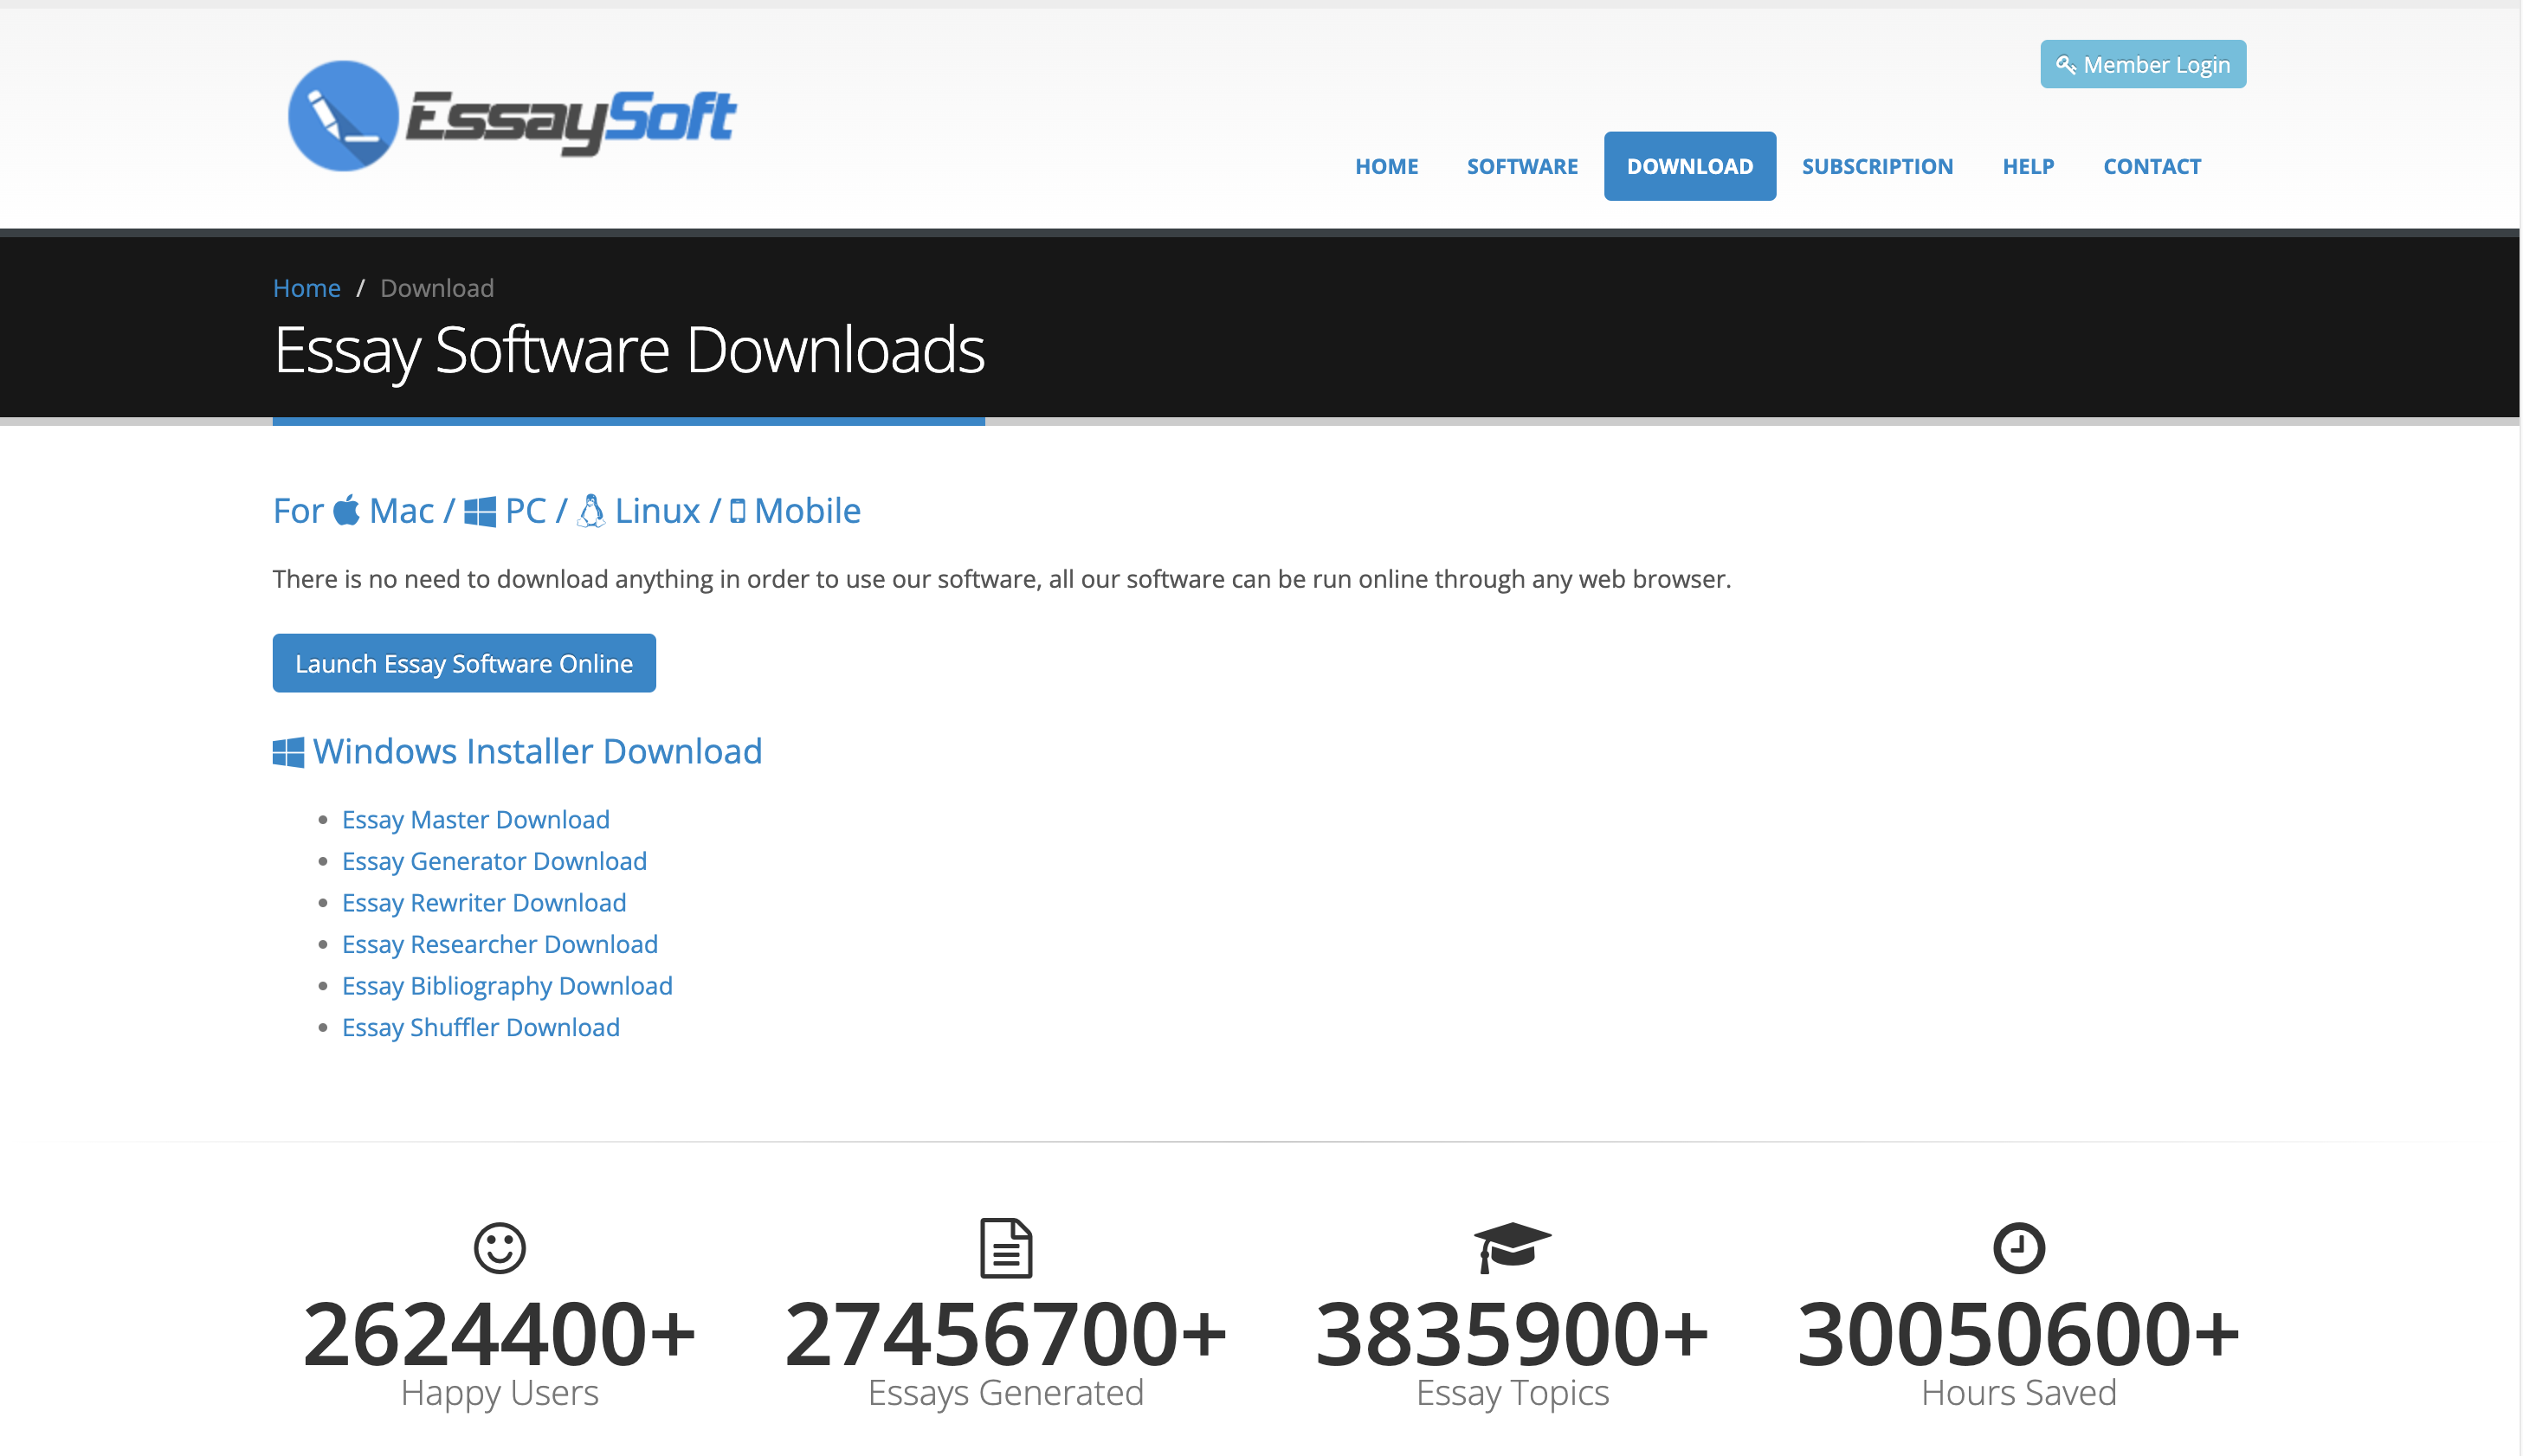This screenshot has width=2523, height=1456.
Task: Go to the HOME nav item
Action: click(1386, 167)
